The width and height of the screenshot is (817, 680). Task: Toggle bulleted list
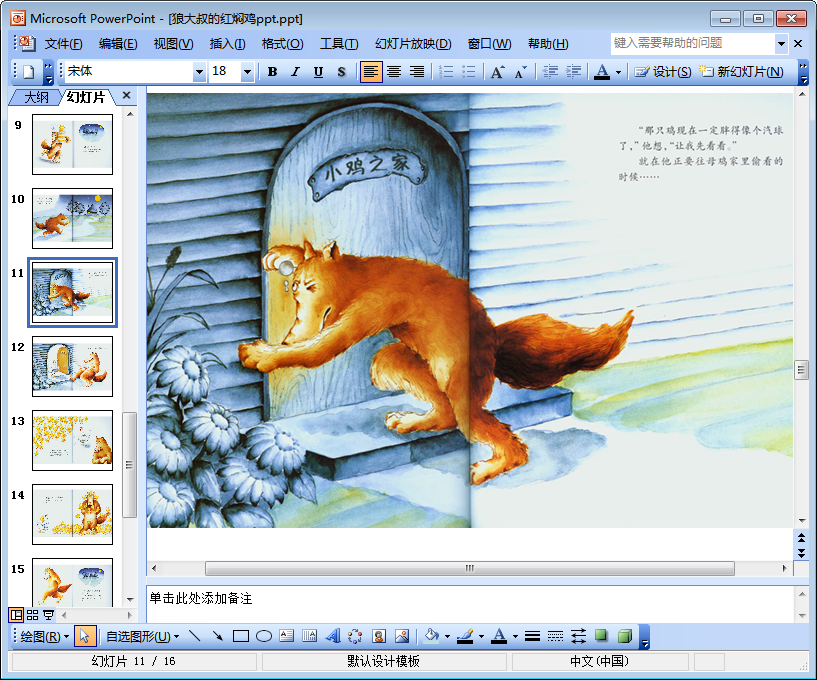point(469,72)
